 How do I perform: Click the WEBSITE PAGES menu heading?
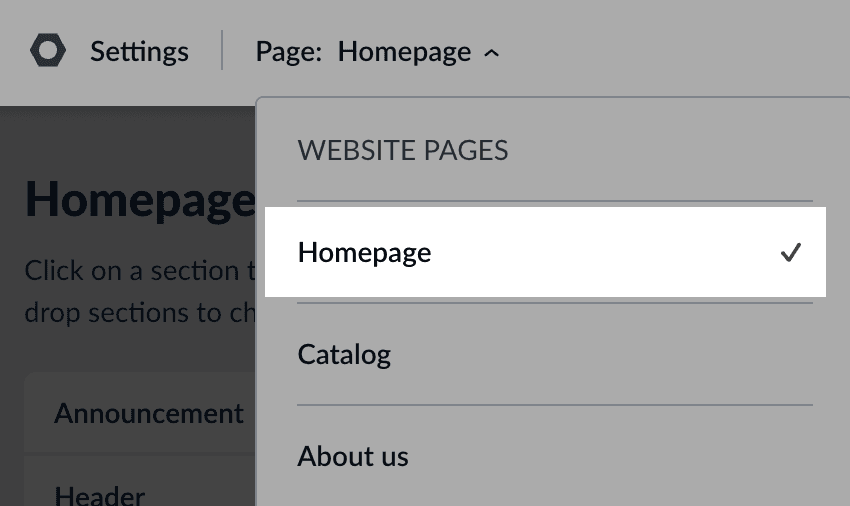pyautogui.click(x=403, y=151)
